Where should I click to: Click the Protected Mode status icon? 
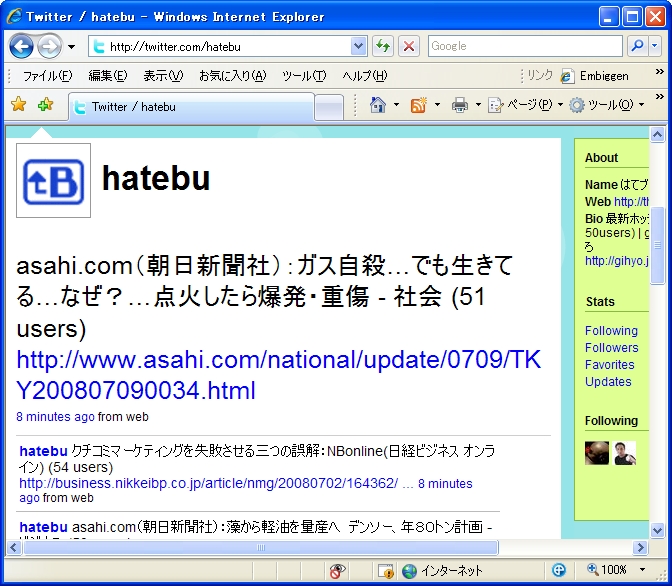(559, 571)
